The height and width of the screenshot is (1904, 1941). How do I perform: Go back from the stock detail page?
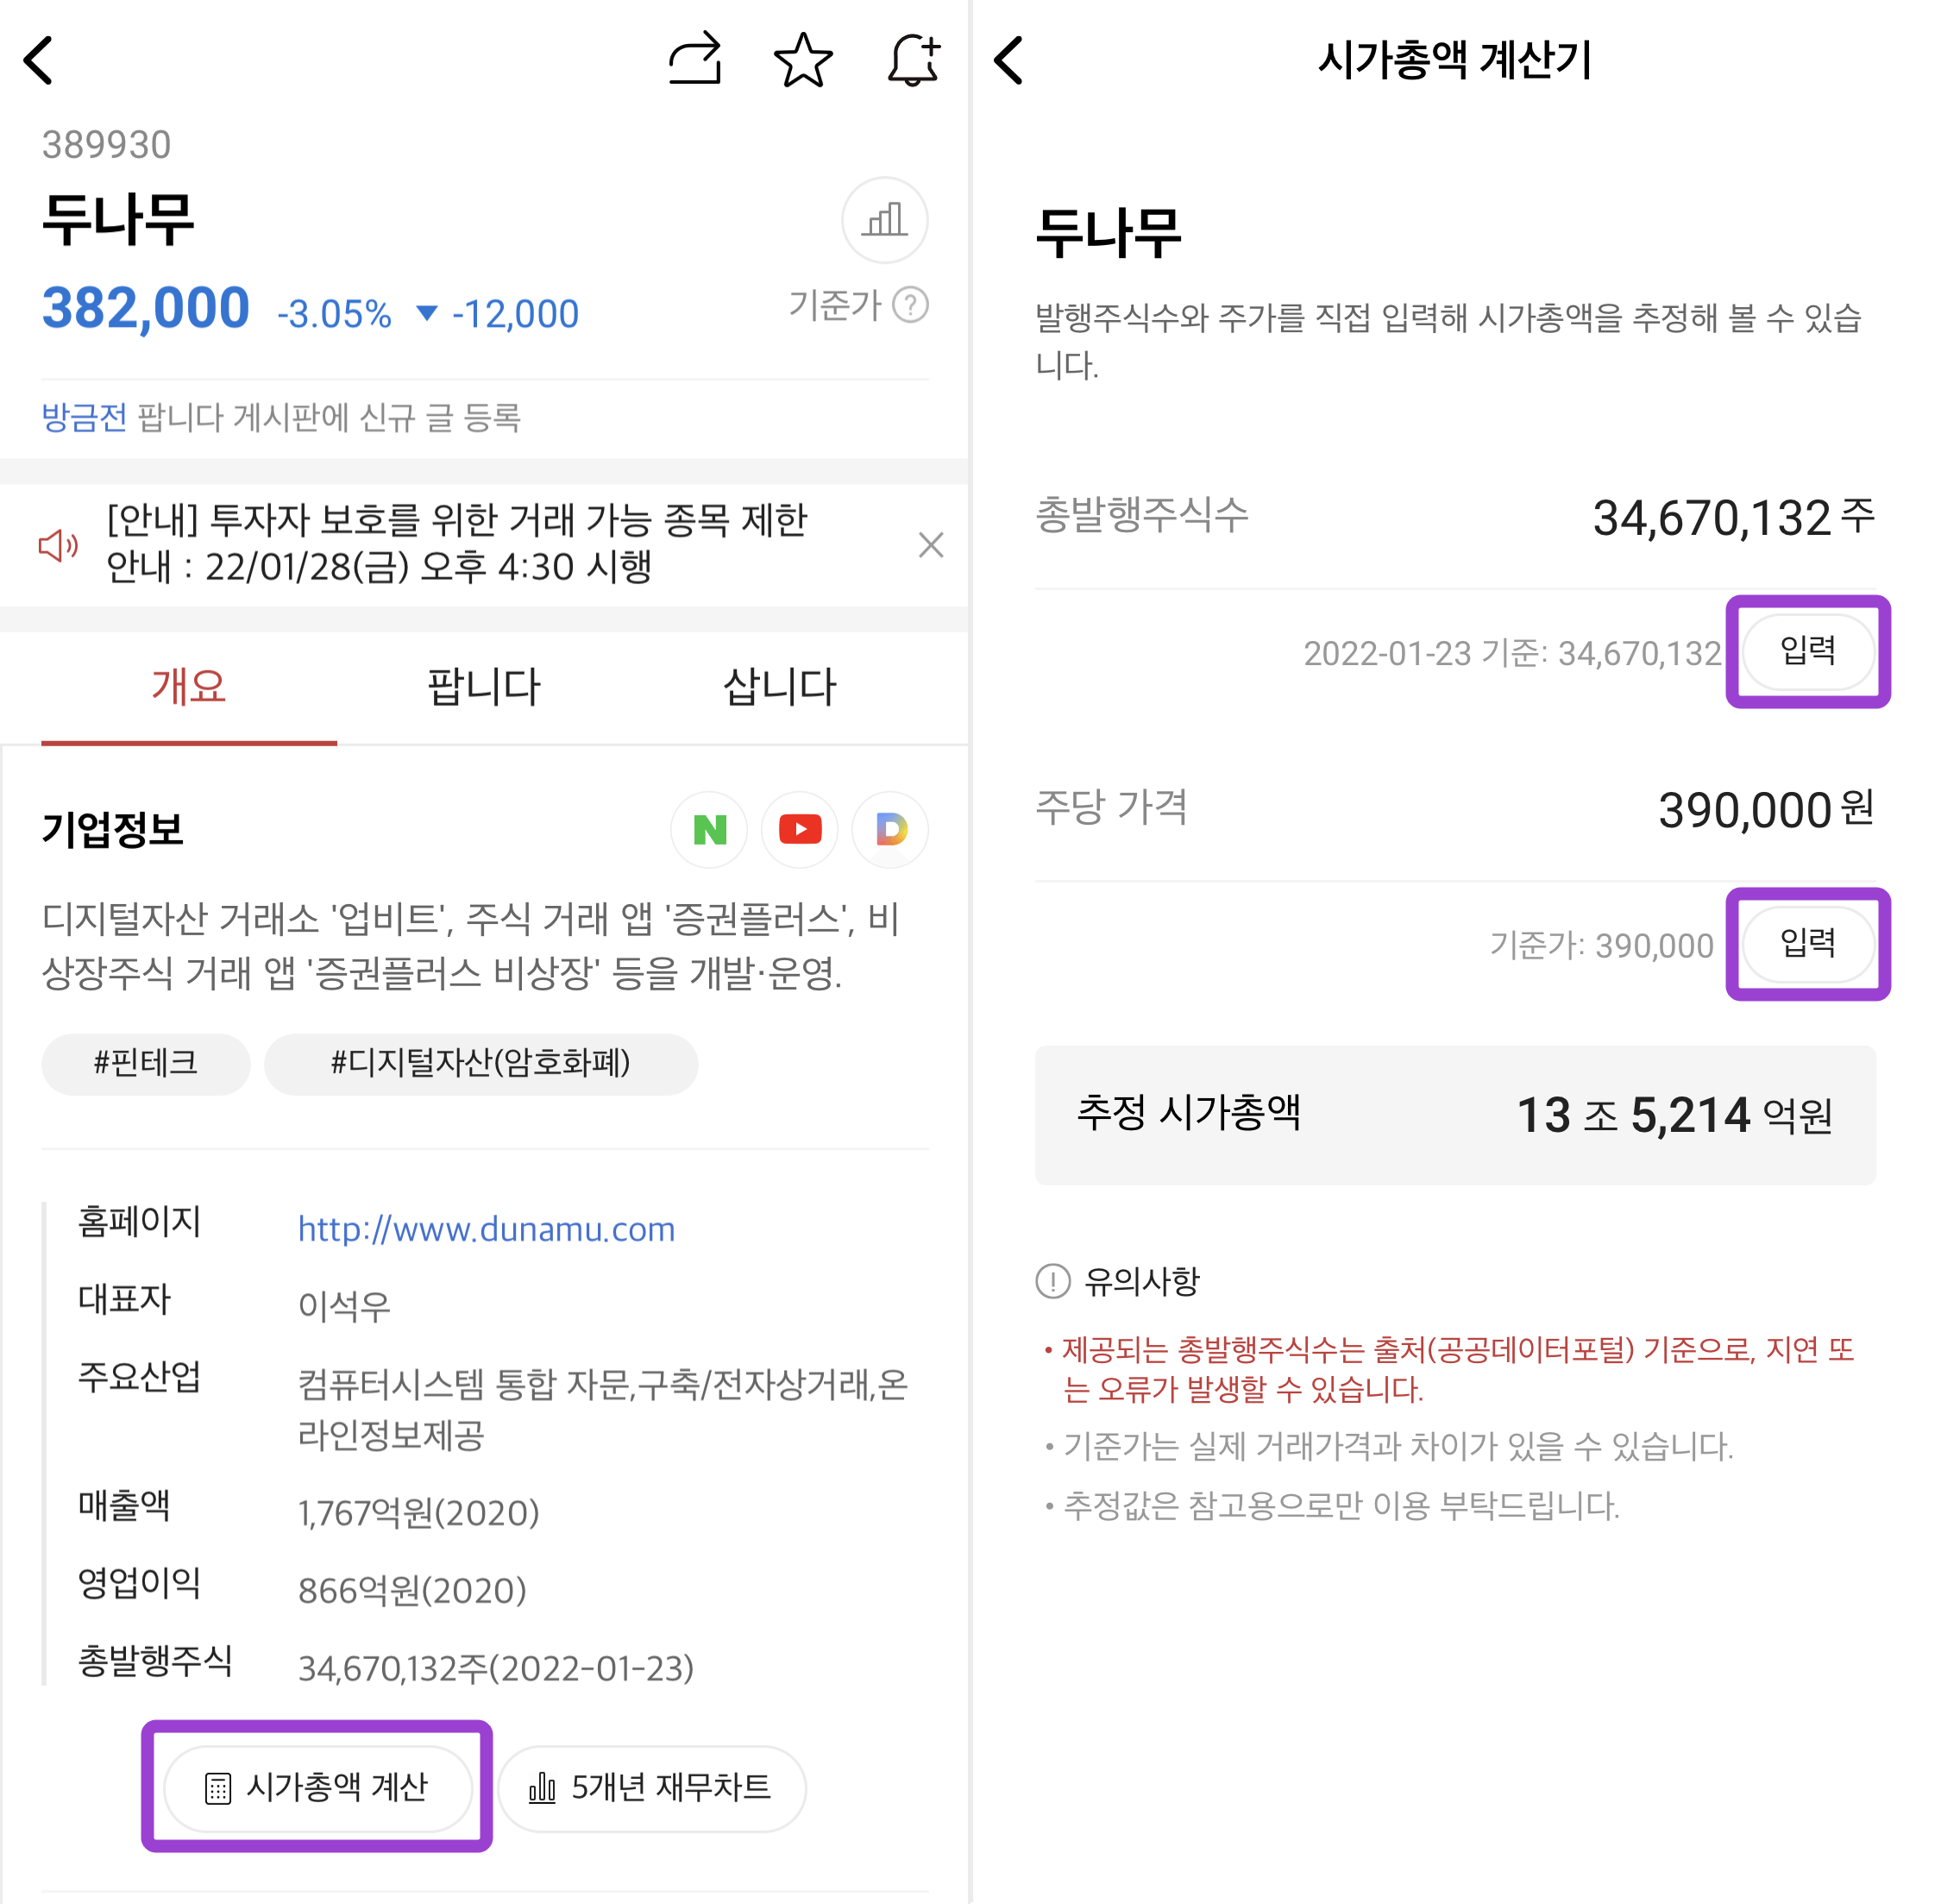click(x=39, y=60)
